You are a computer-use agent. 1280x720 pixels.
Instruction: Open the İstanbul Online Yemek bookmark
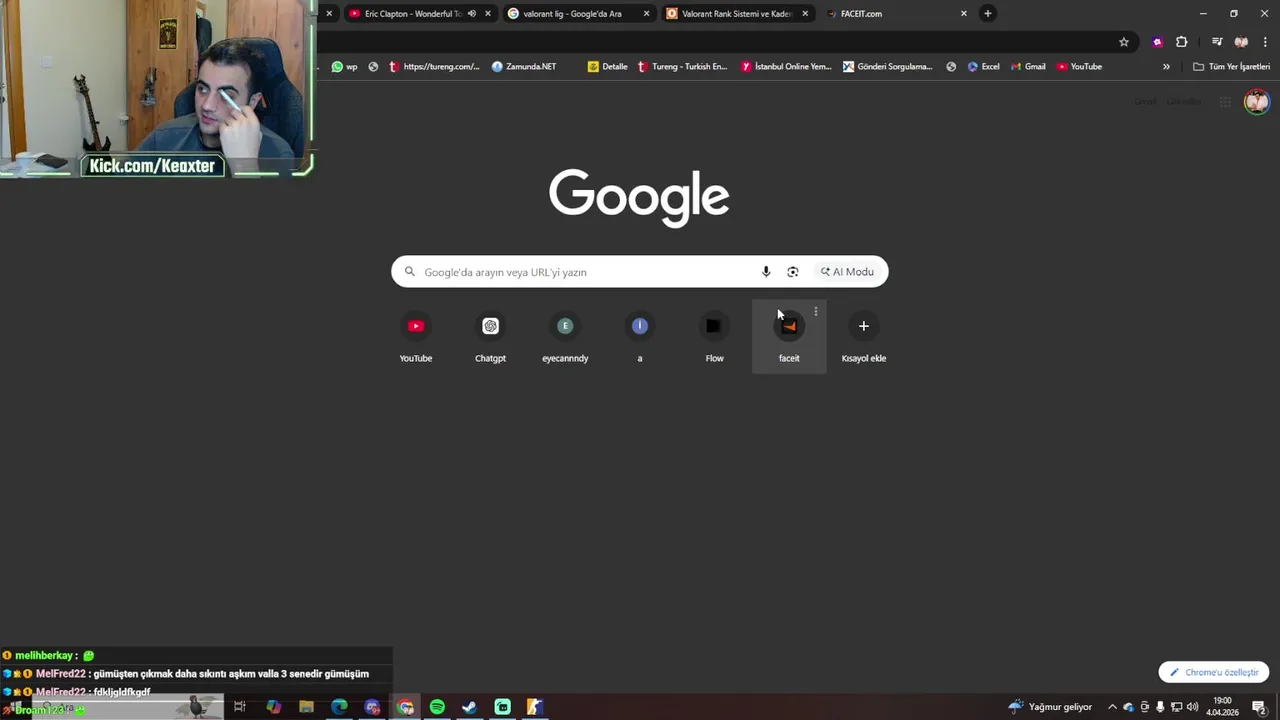coord(787,67)
